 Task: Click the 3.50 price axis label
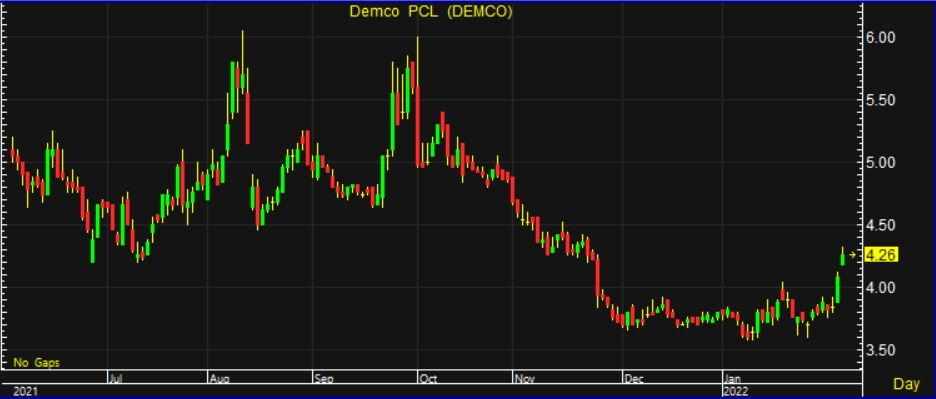pos(880,350)
